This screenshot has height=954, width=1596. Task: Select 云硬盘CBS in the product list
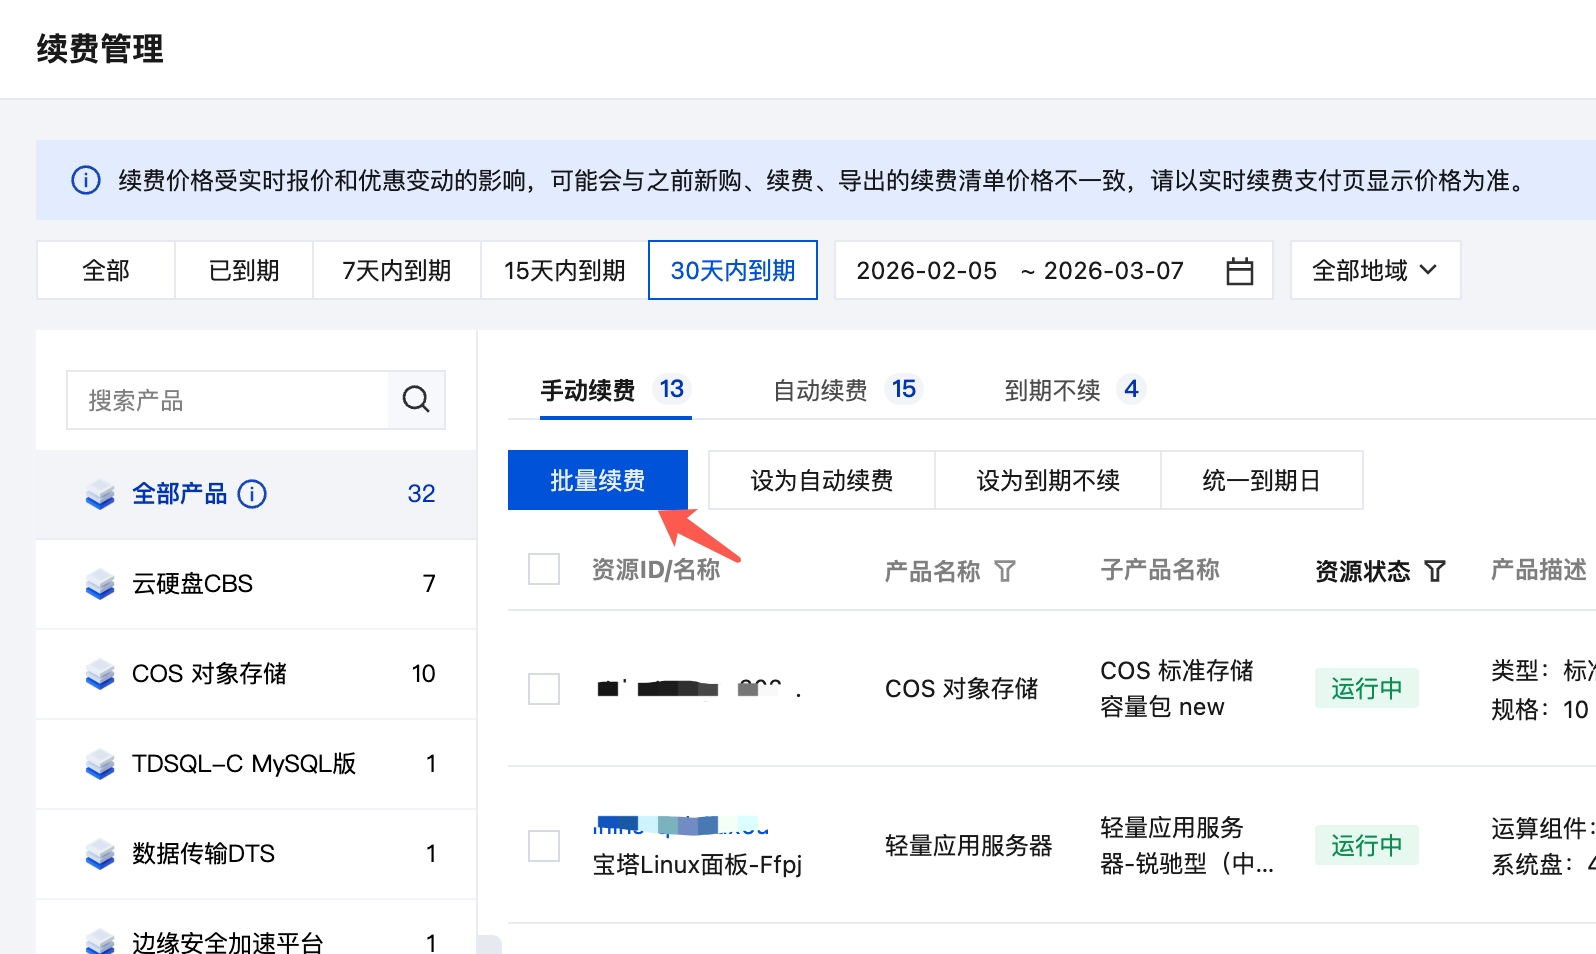(256, 584)
